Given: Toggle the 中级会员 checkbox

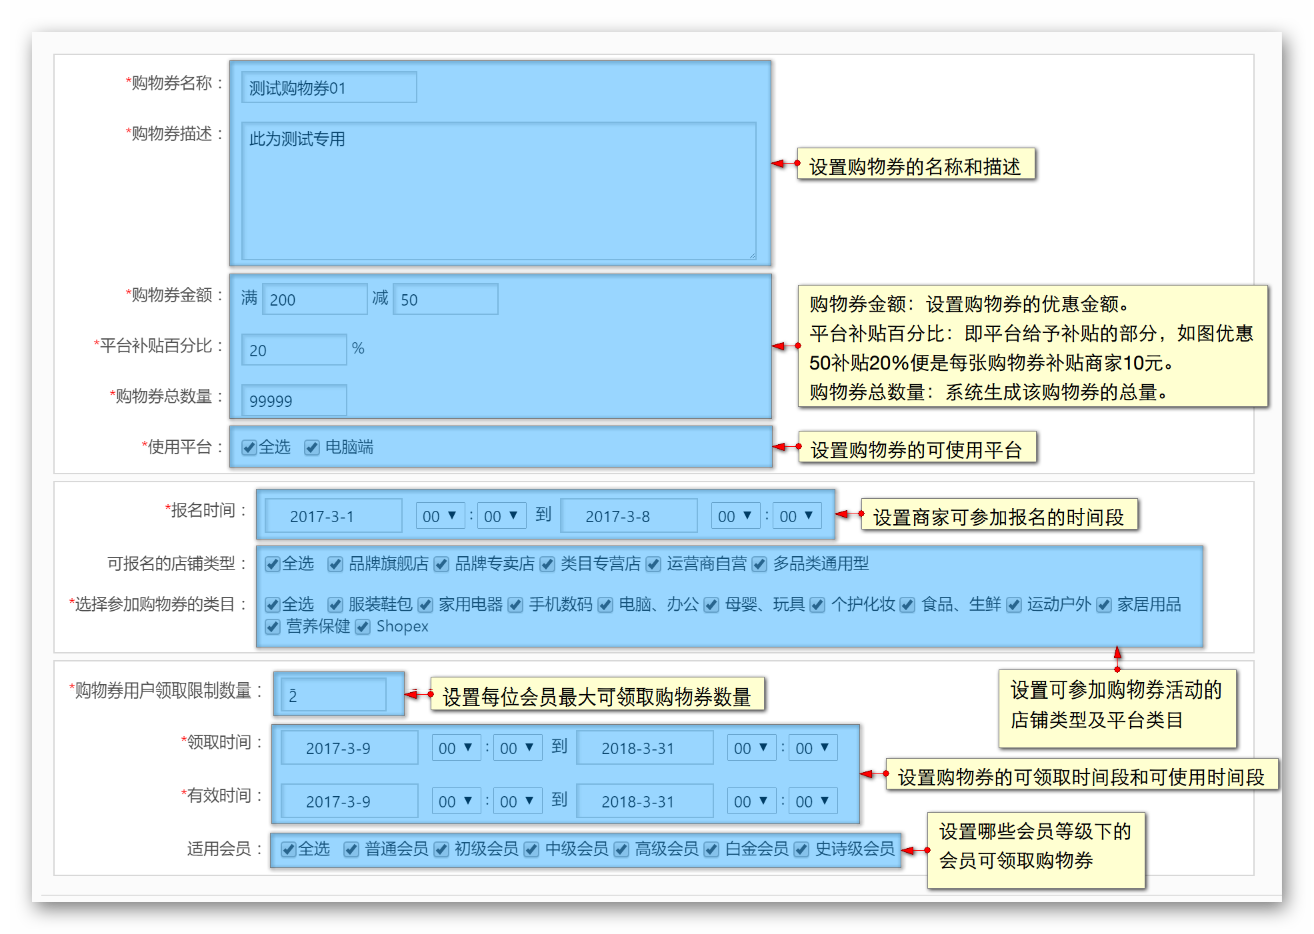Looking at the screenshot, I should pos(531,849).
